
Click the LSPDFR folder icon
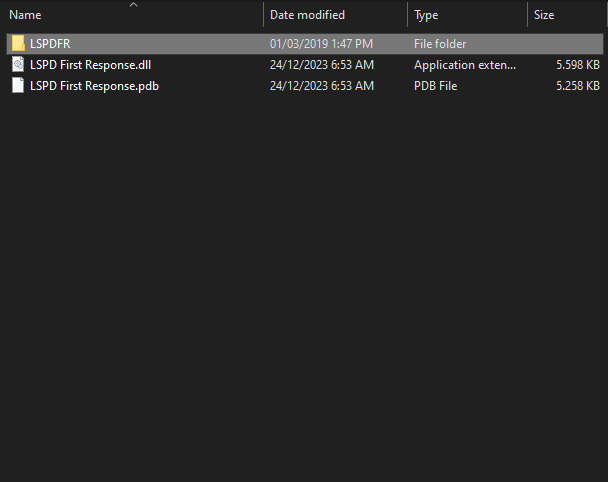18,44
